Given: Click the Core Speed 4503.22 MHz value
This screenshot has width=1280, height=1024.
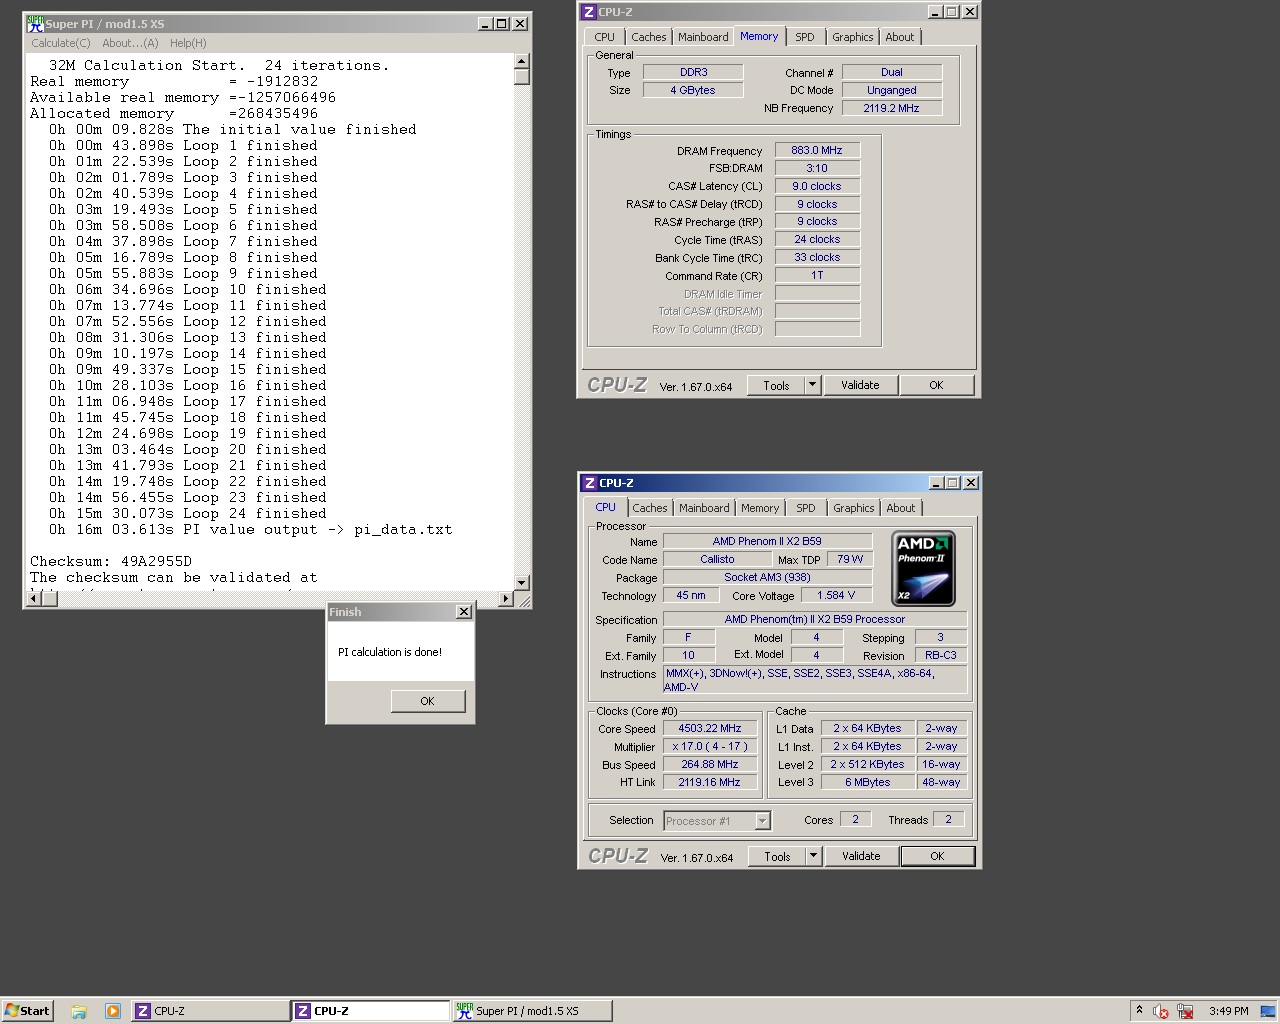Looking at the screenshot, I should tap(710, 728).
